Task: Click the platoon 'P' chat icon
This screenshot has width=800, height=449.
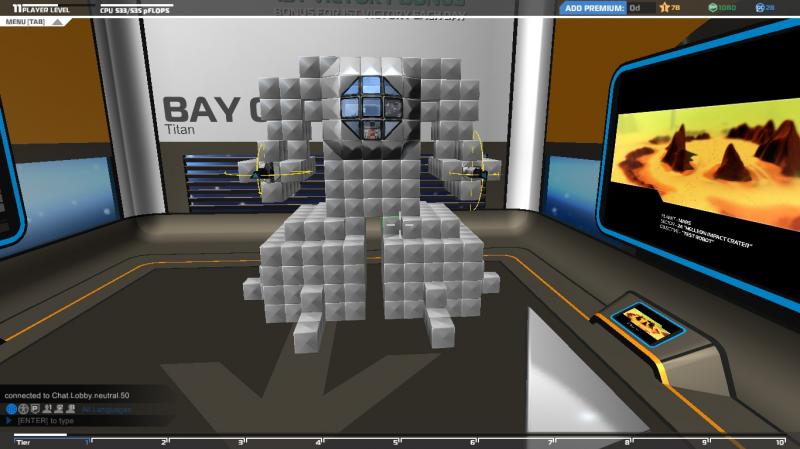Action: click(35, 409)
